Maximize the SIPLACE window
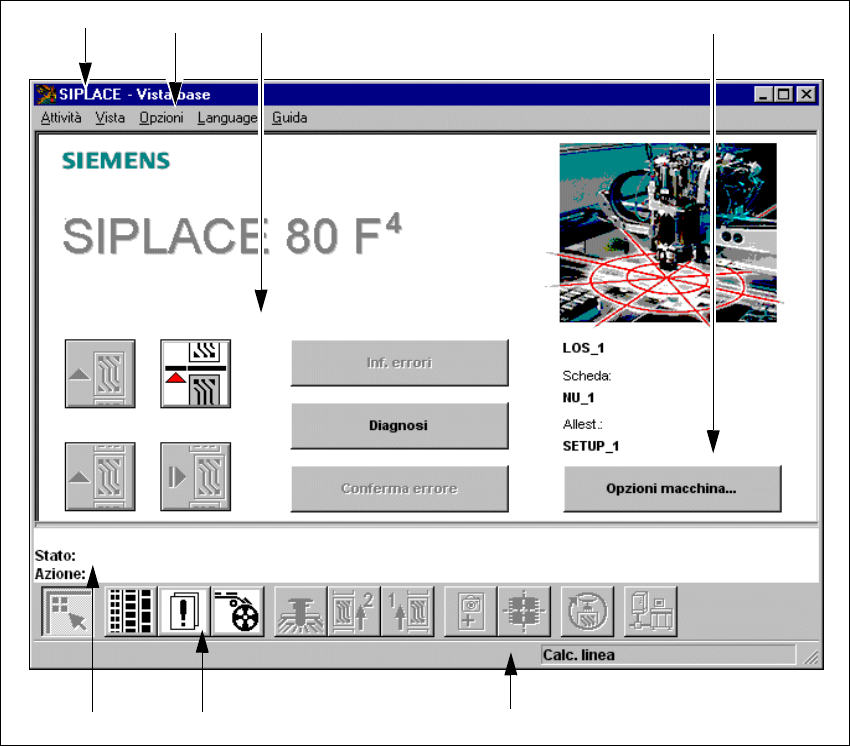The width and height of the screenshot is (850, 746). pyautogui.click(x=783, y=94)
